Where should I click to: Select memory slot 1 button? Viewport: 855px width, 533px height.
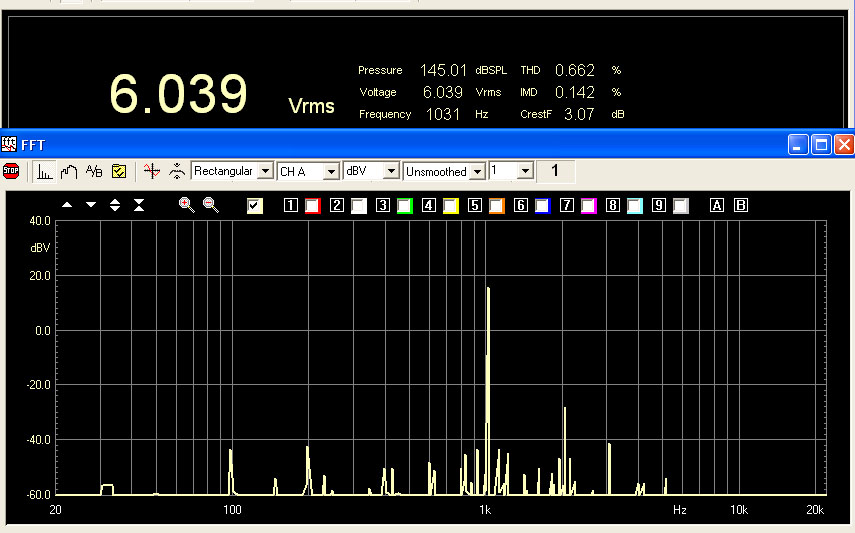[x=291, y=206]
